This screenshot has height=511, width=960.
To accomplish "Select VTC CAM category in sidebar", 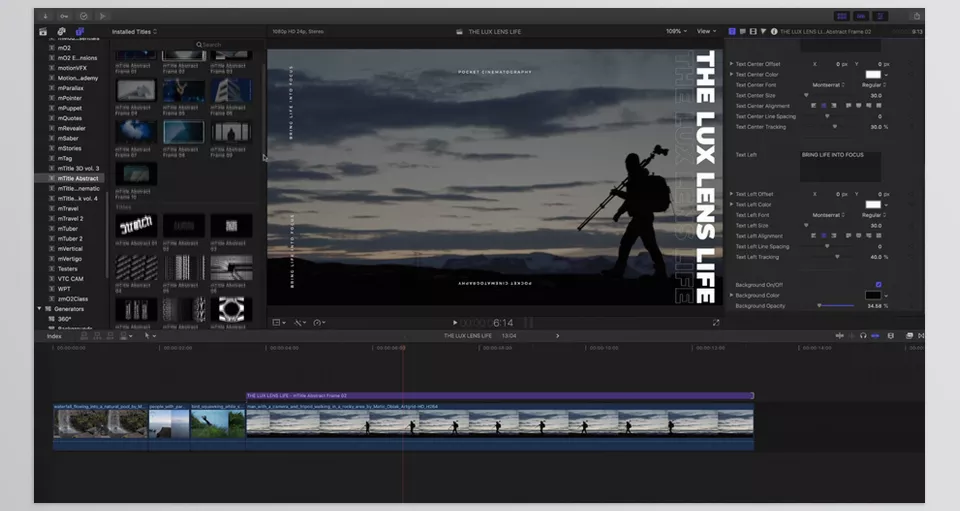I will (x=70, y=278).
